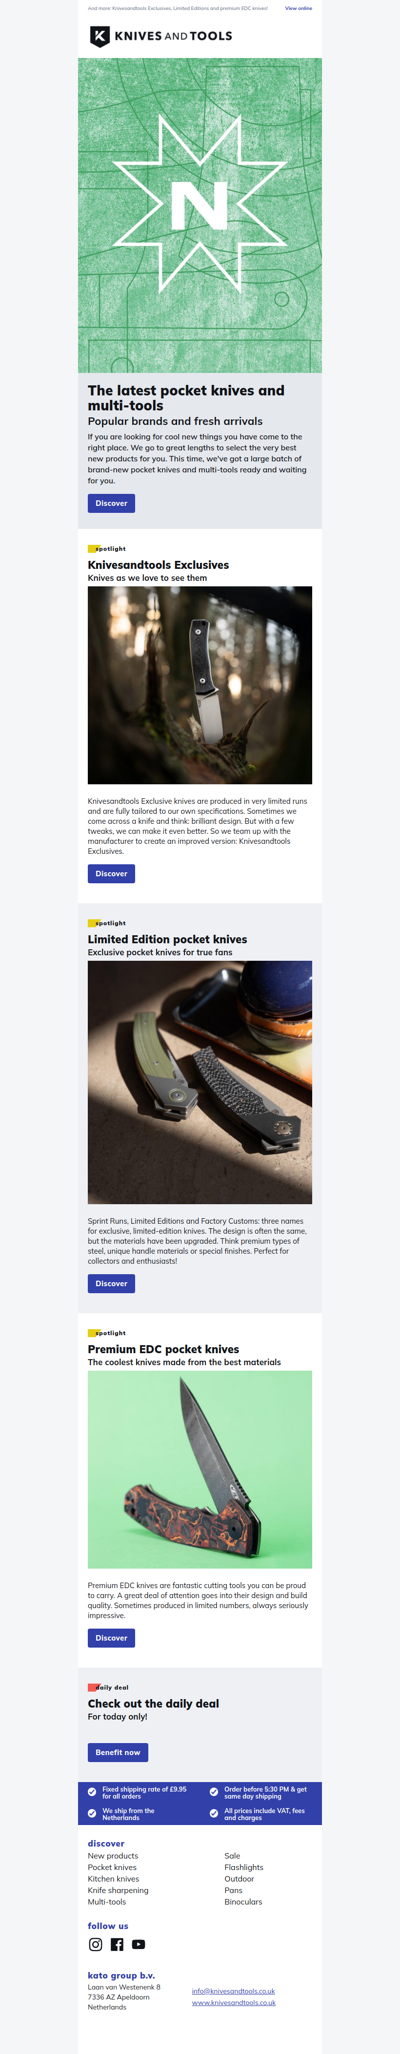Click Discover under Limited Edition pocket knives
The height and width of the screenshot is (2054, 400).
click(x=111, y=1283)
